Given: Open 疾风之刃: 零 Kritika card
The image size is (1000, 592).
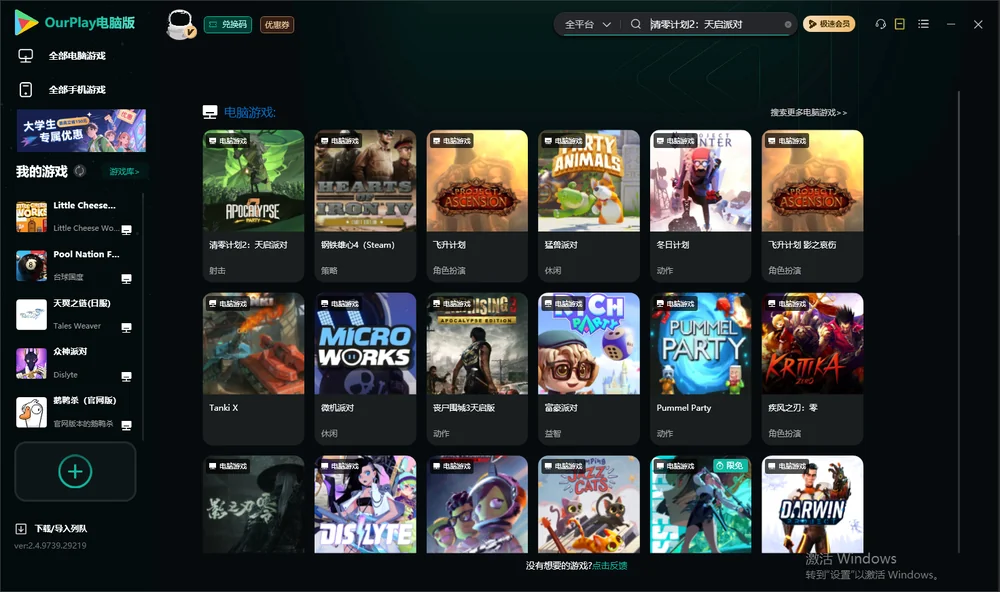Looking at the screenshot, I should click(x=812, y=369).
